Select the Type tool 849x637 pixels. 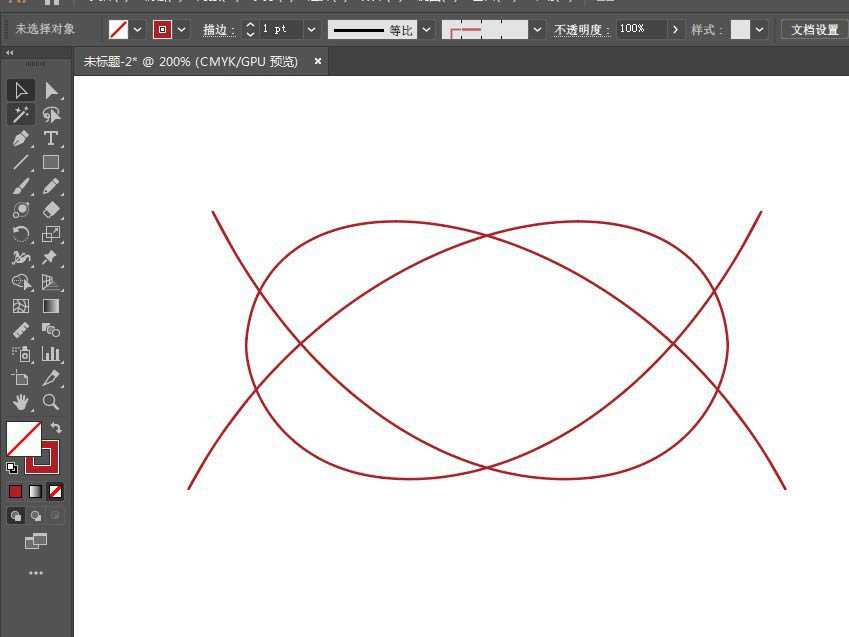[51, 138]
